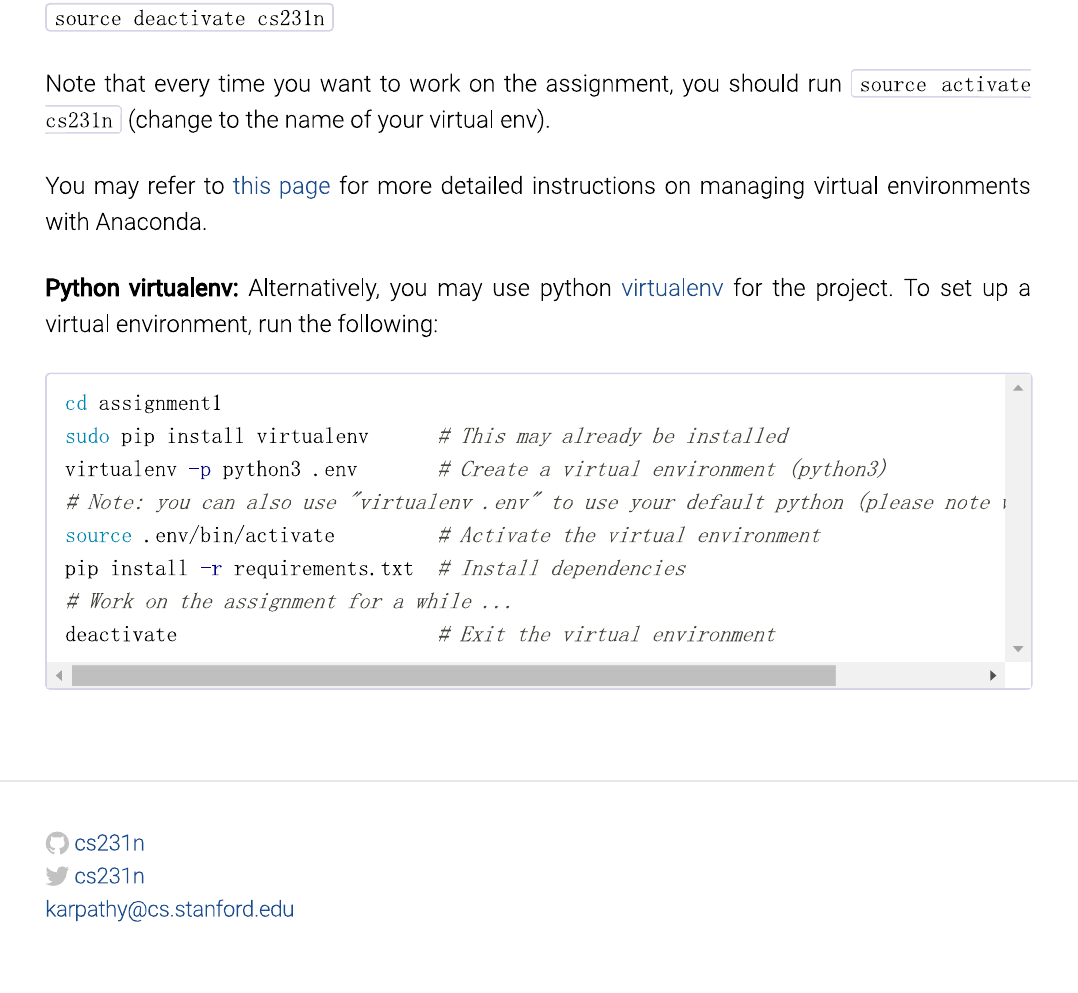Click the bold "Python virtualenv:" heading text
Image resolution: width=1078 pixels, height=993 pixels.
pyautogui.click(x=142, y=288)
